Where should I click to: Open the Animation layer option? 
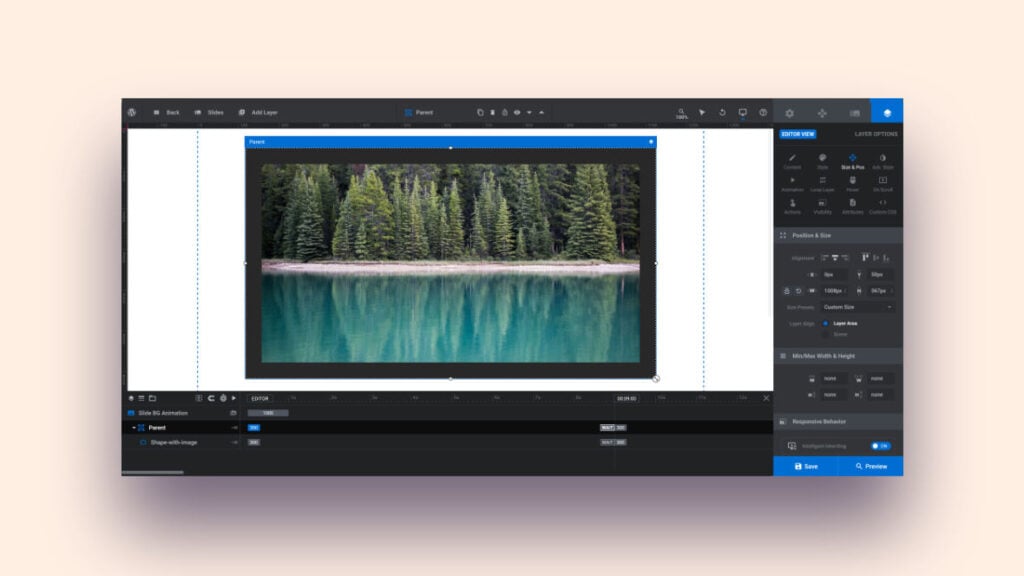[792, 183]
